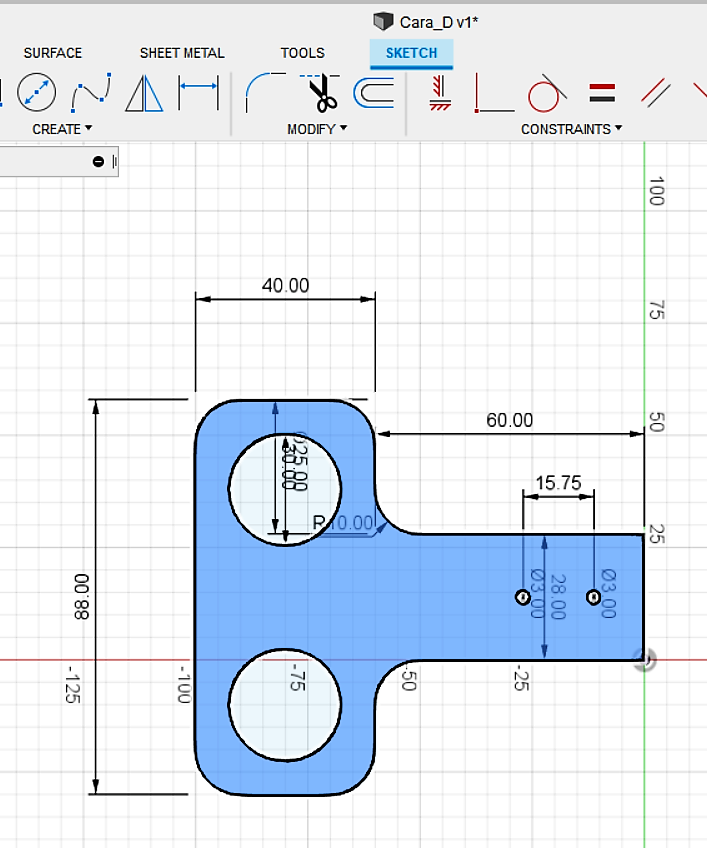
Task: Switch to the SKETCH tab
Action: click(411, 53)
